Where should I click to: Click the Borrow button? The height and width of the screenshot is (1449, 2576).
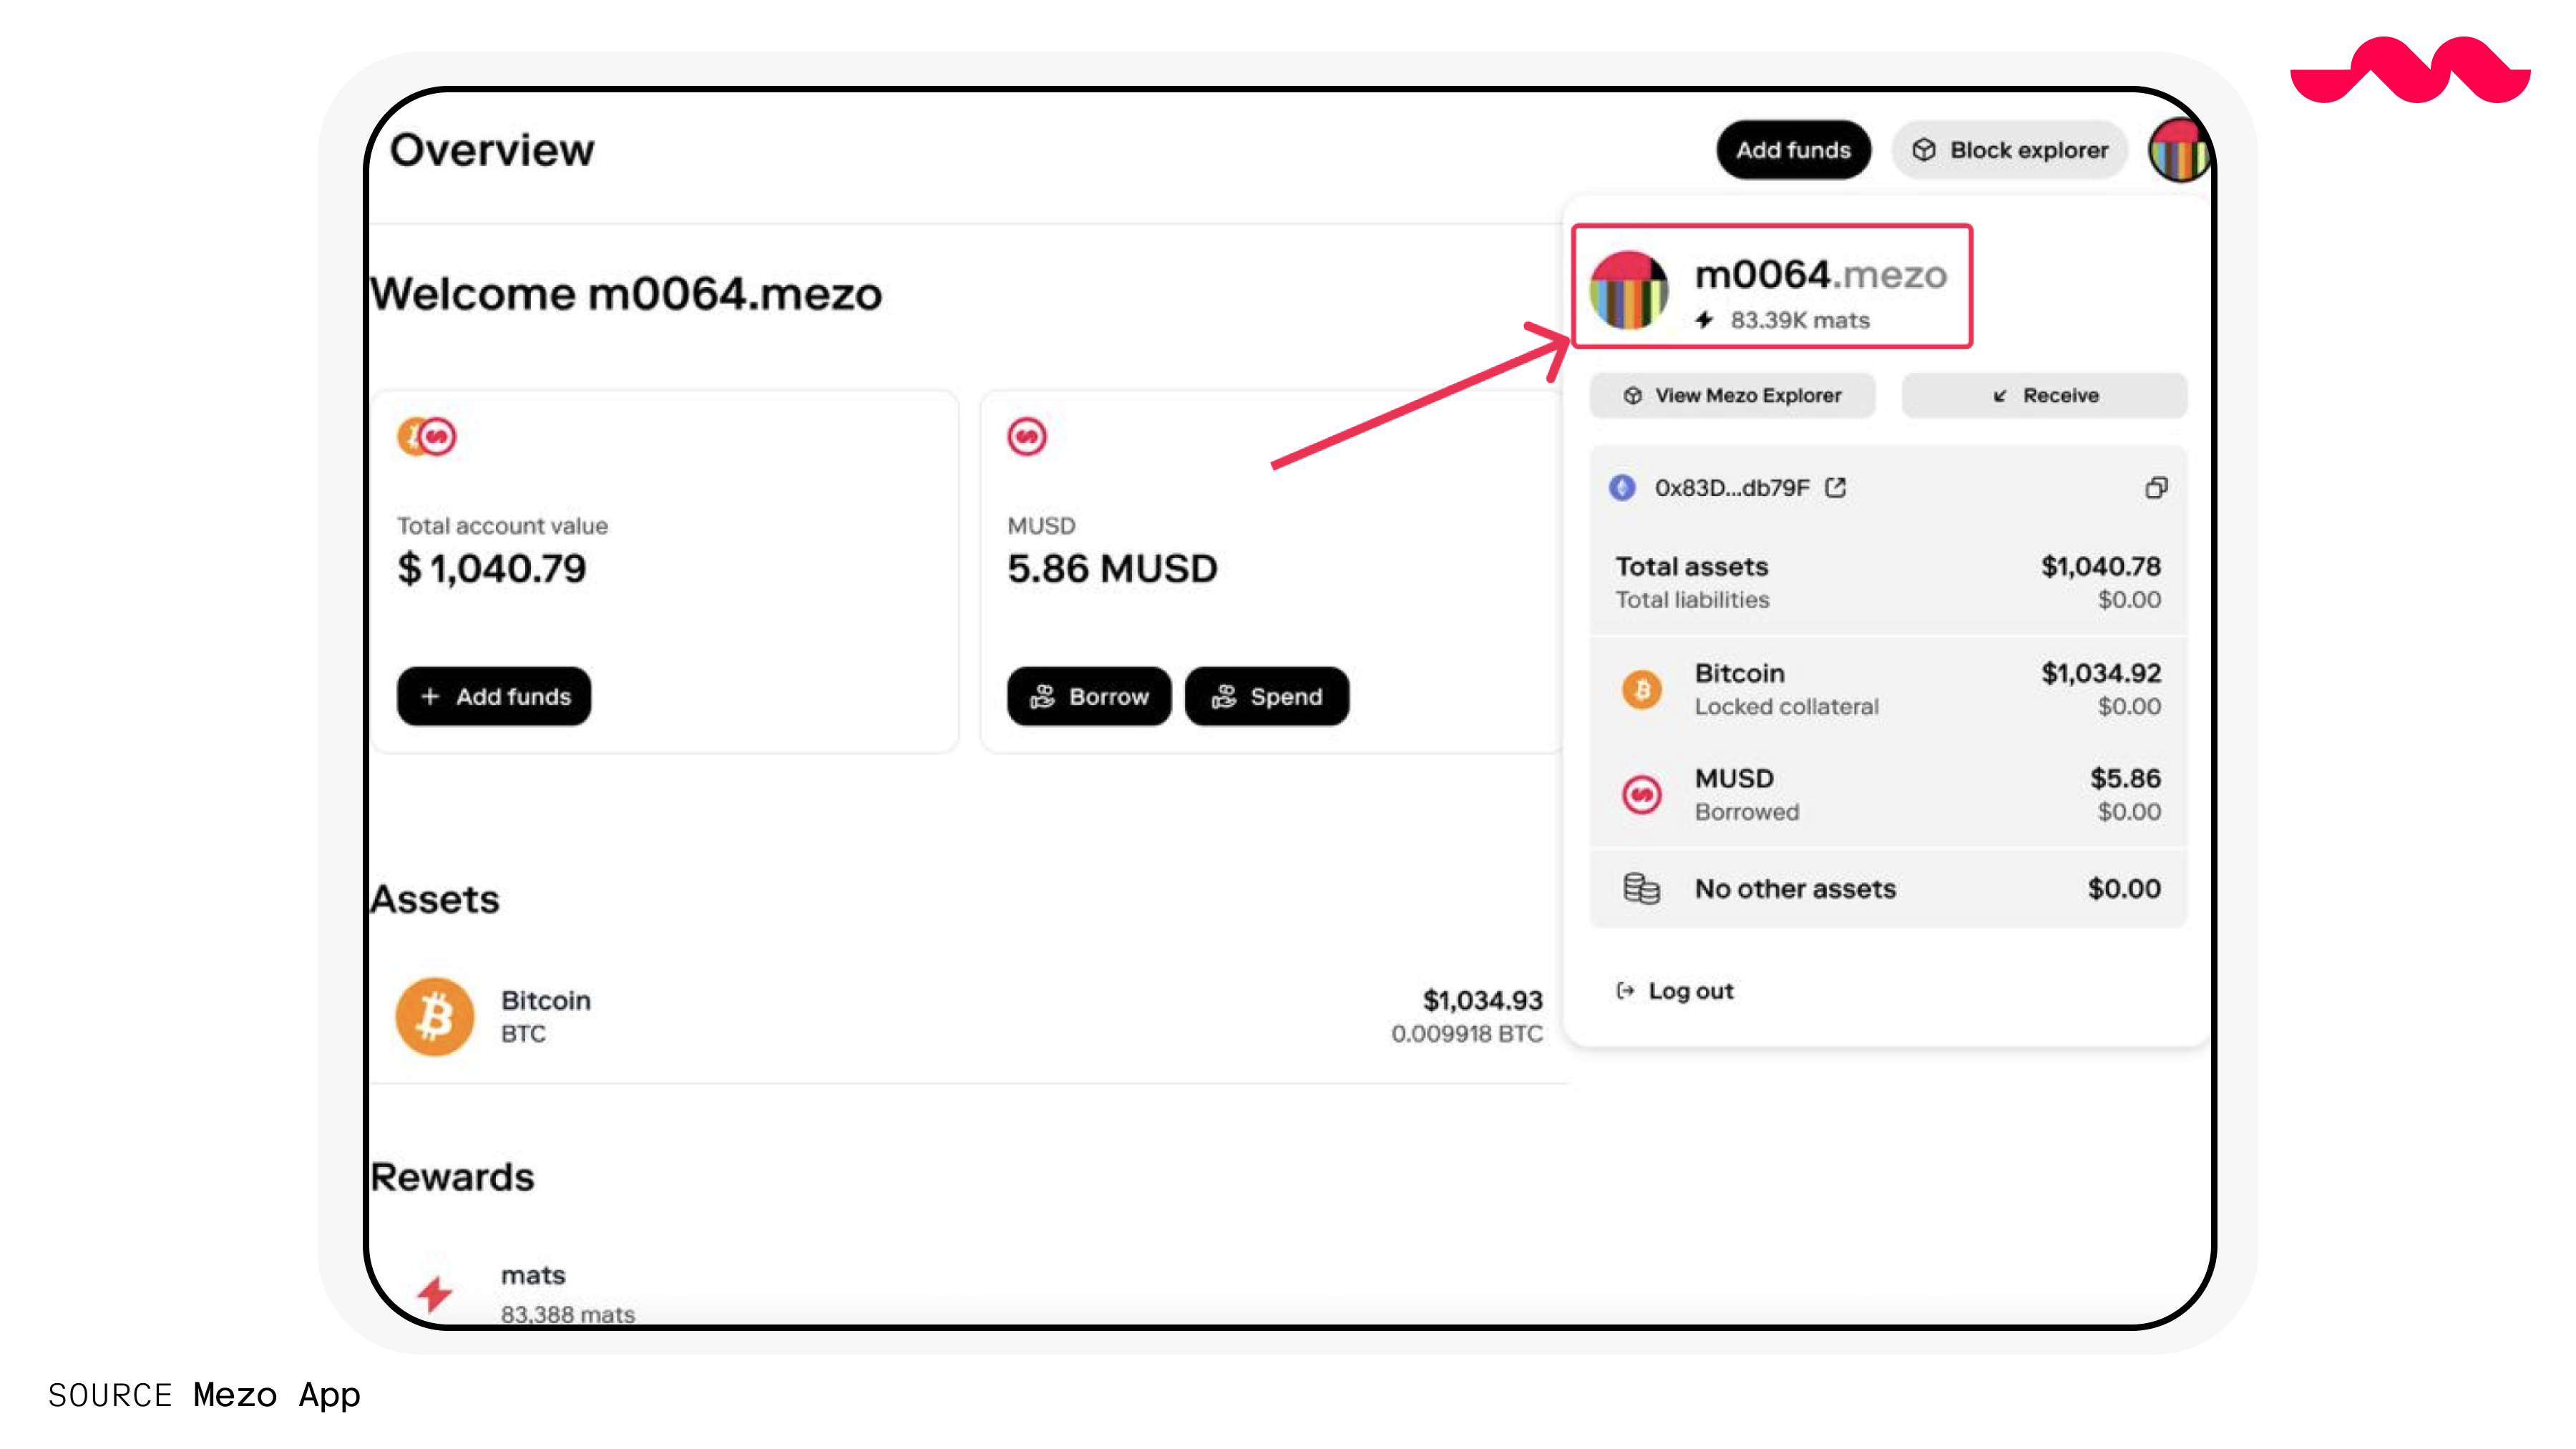1089,697
